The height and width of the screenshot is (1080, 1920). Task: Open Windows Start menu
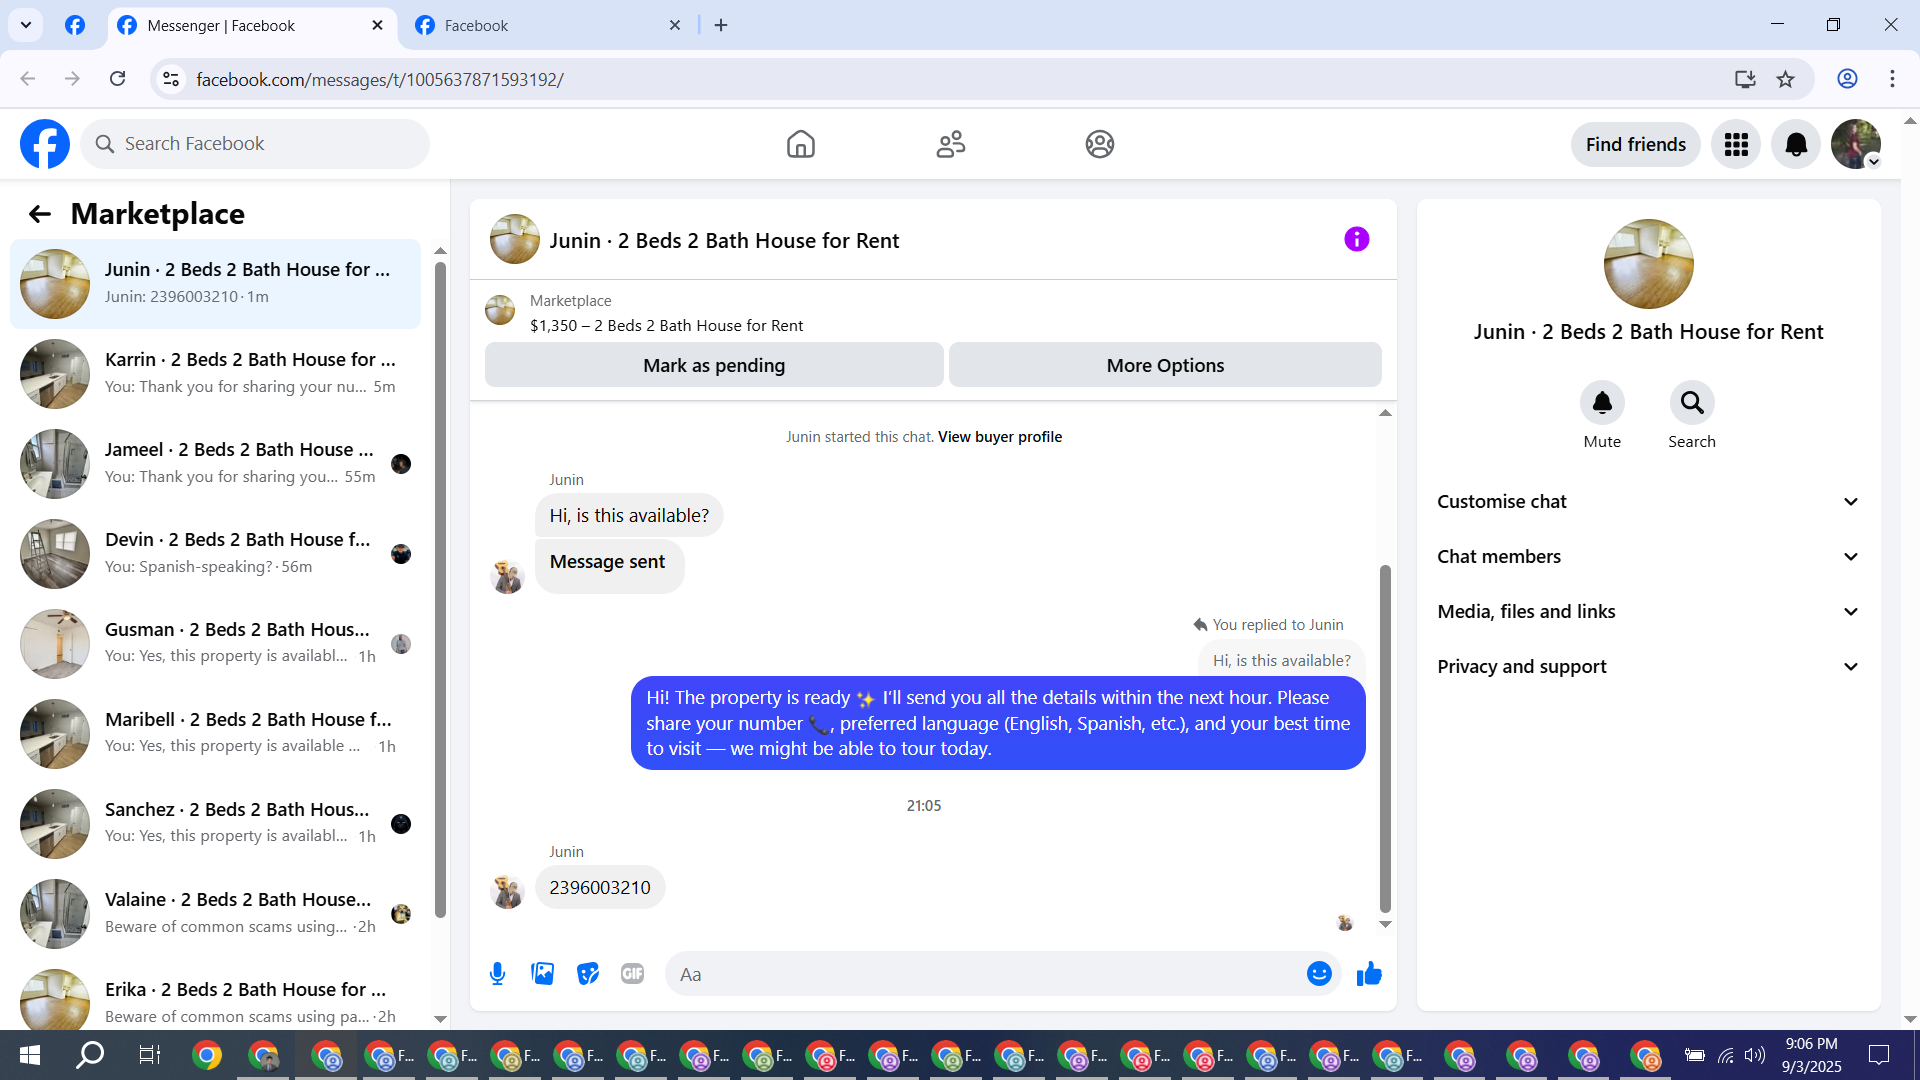tap(29, 1055)
